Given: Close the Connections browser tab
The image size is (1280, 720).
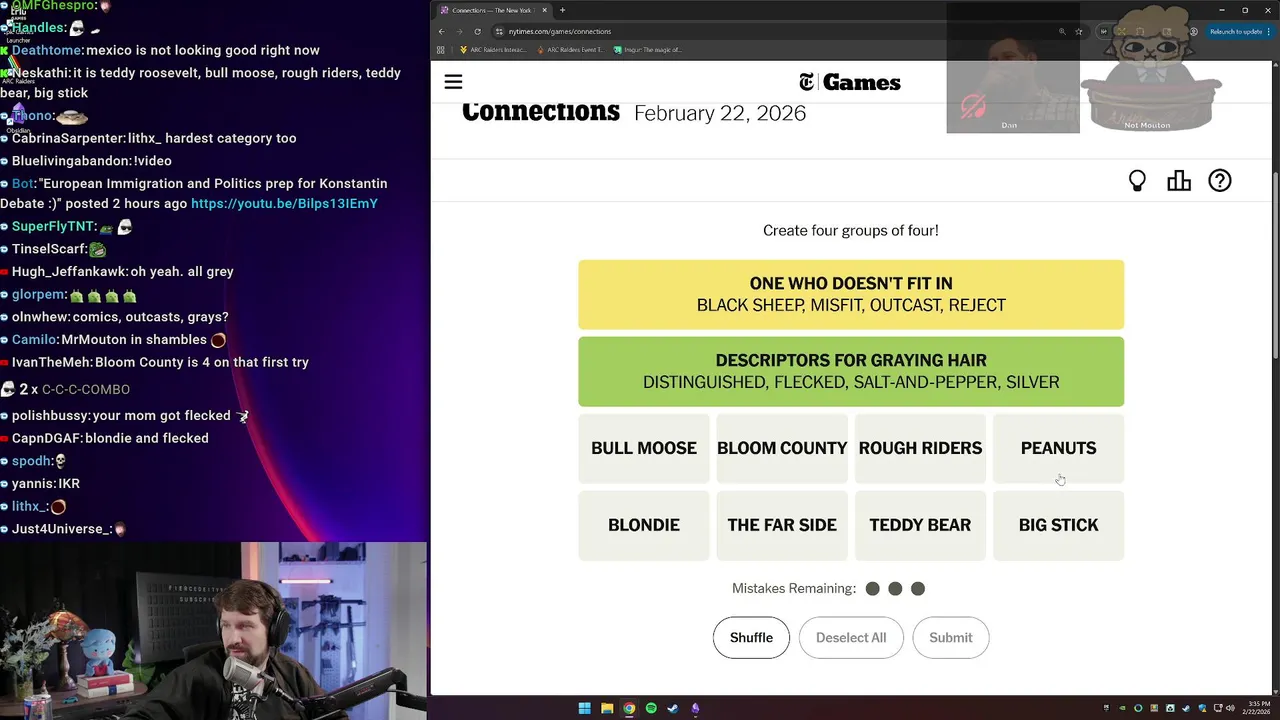Looking at the screenshot, I should point(544,10).
